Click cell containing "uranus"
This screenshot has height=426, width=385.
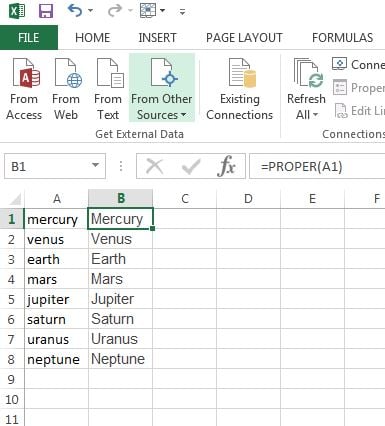click(x=57, y=339)
